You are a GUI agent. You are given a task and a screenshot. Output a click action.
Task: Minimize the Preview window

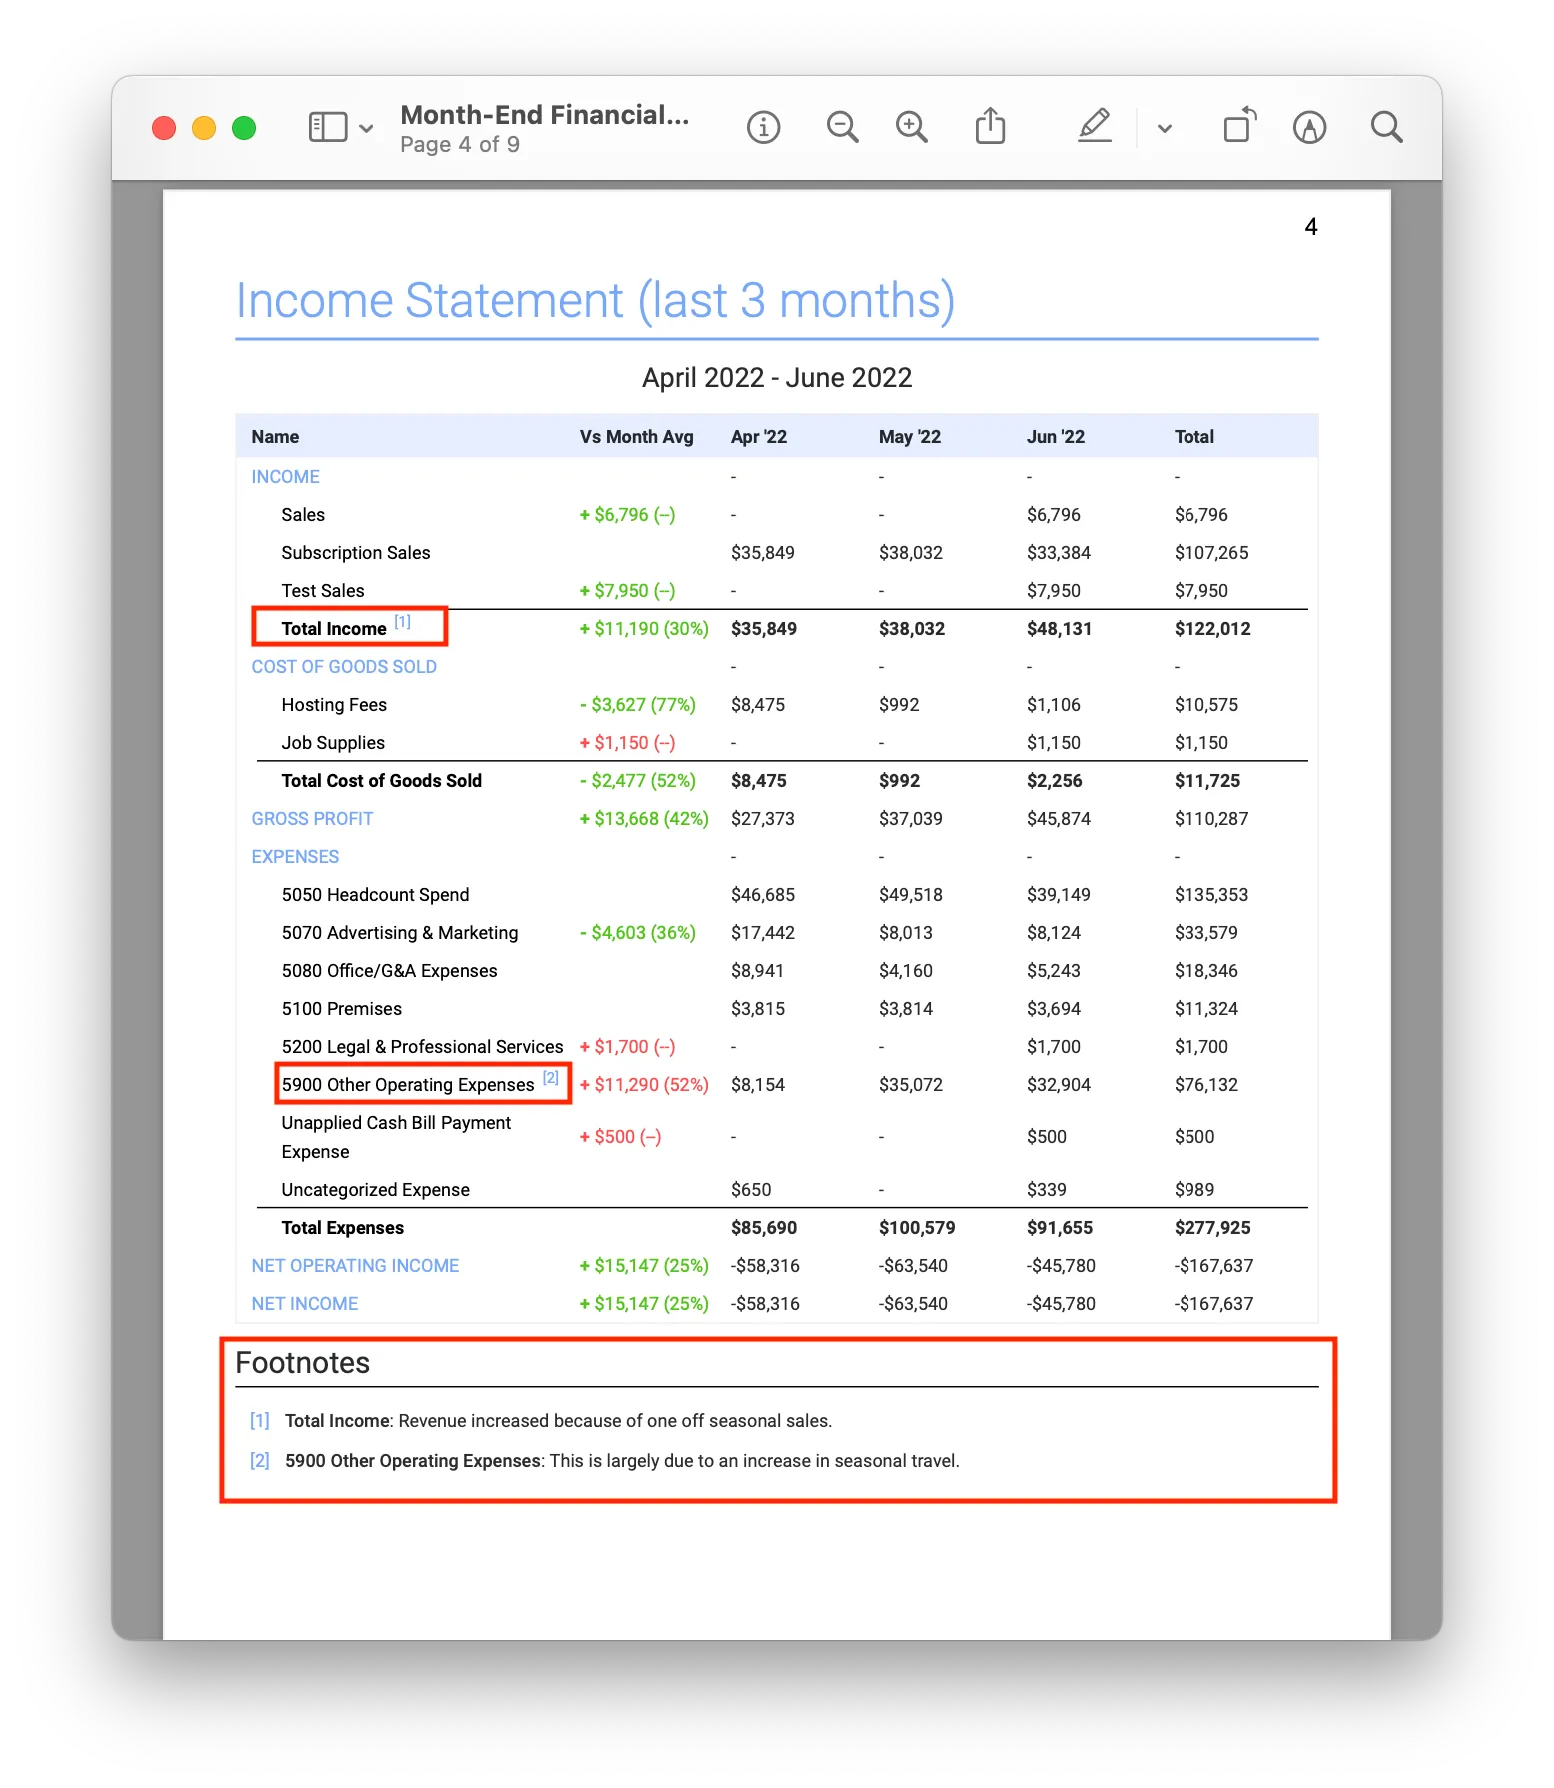[x=204, y=128]
